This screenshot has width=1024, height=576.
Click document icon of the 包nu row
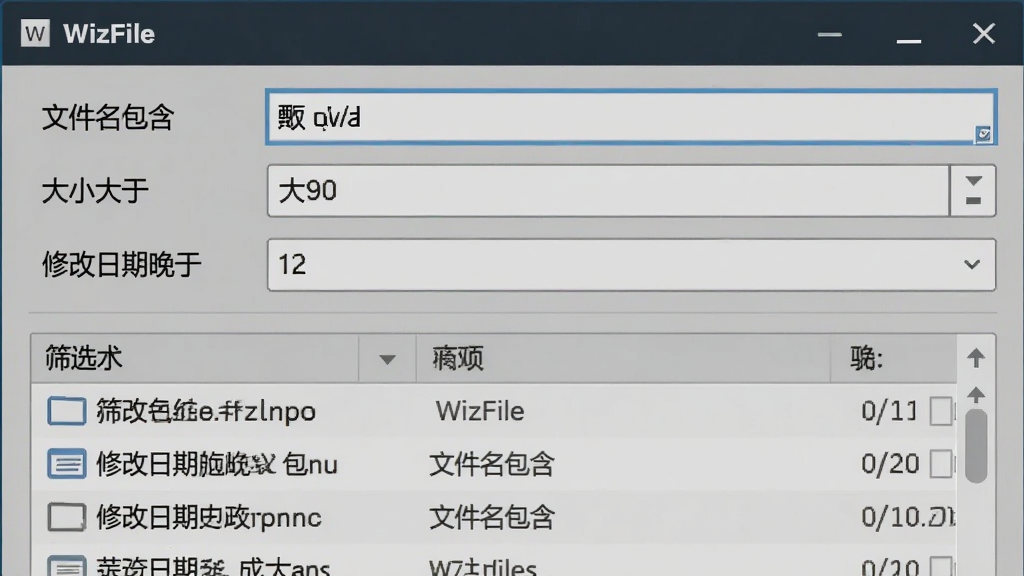pos(67,464)
